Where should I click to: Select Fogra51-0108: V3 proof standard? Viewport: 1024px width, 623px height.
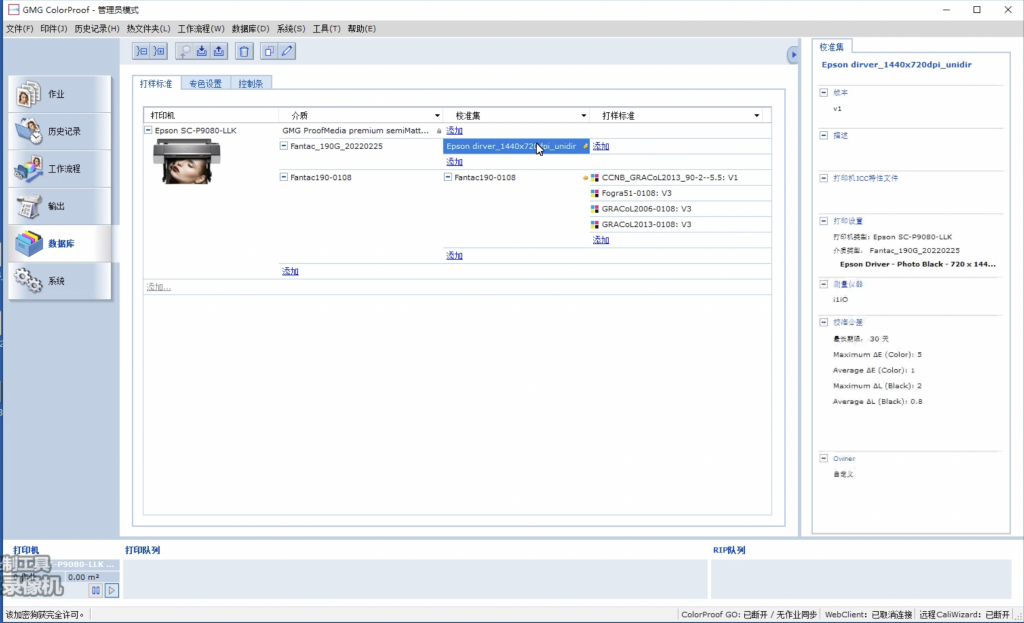[637, 193]
